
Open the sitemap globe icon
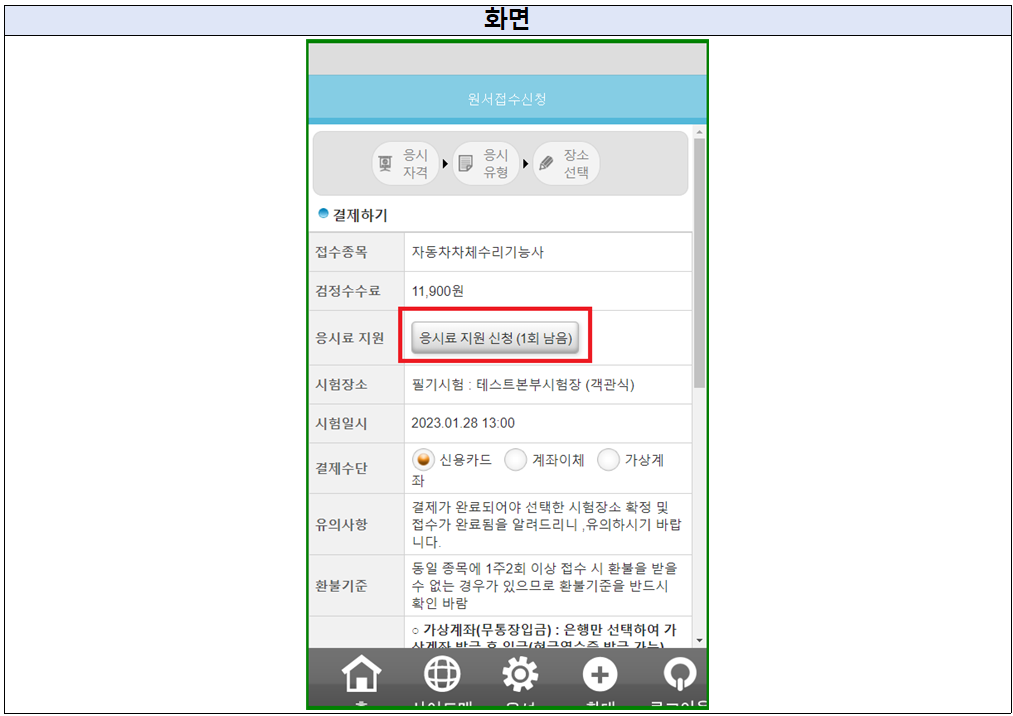(x=442, y=673)
